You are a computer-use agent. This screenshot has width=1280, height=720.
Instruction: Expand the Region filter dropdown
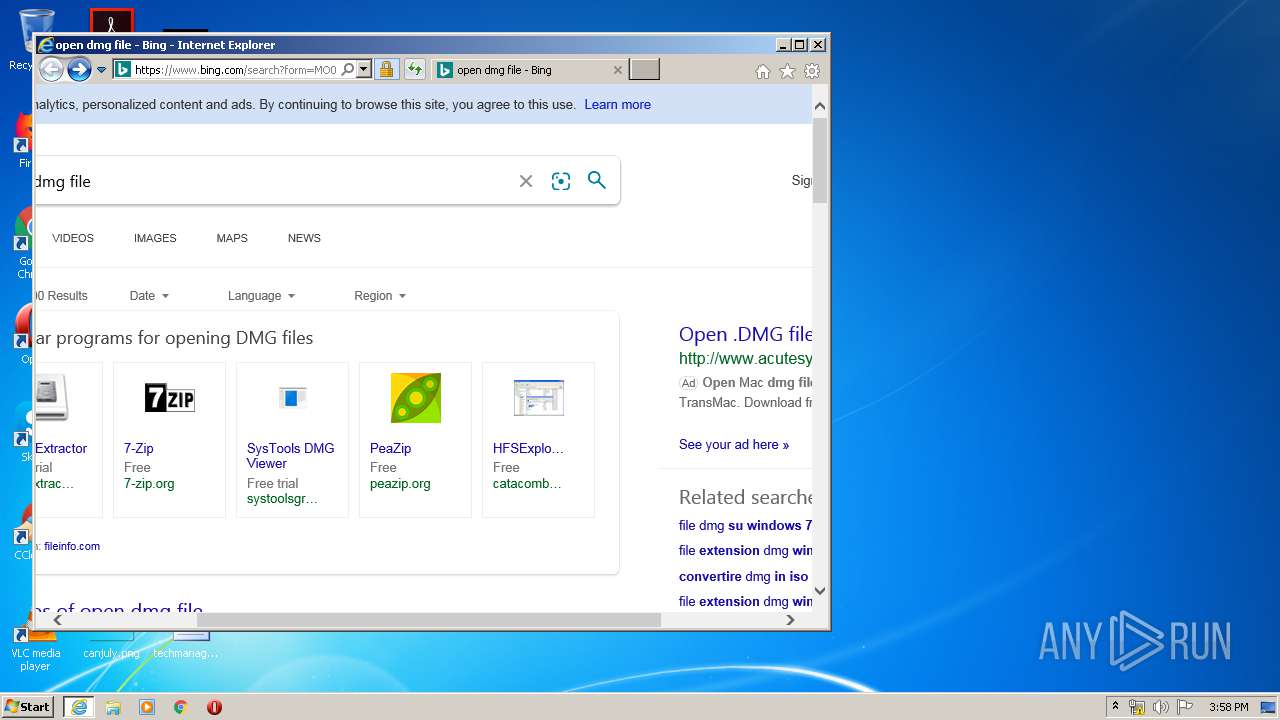380,296
